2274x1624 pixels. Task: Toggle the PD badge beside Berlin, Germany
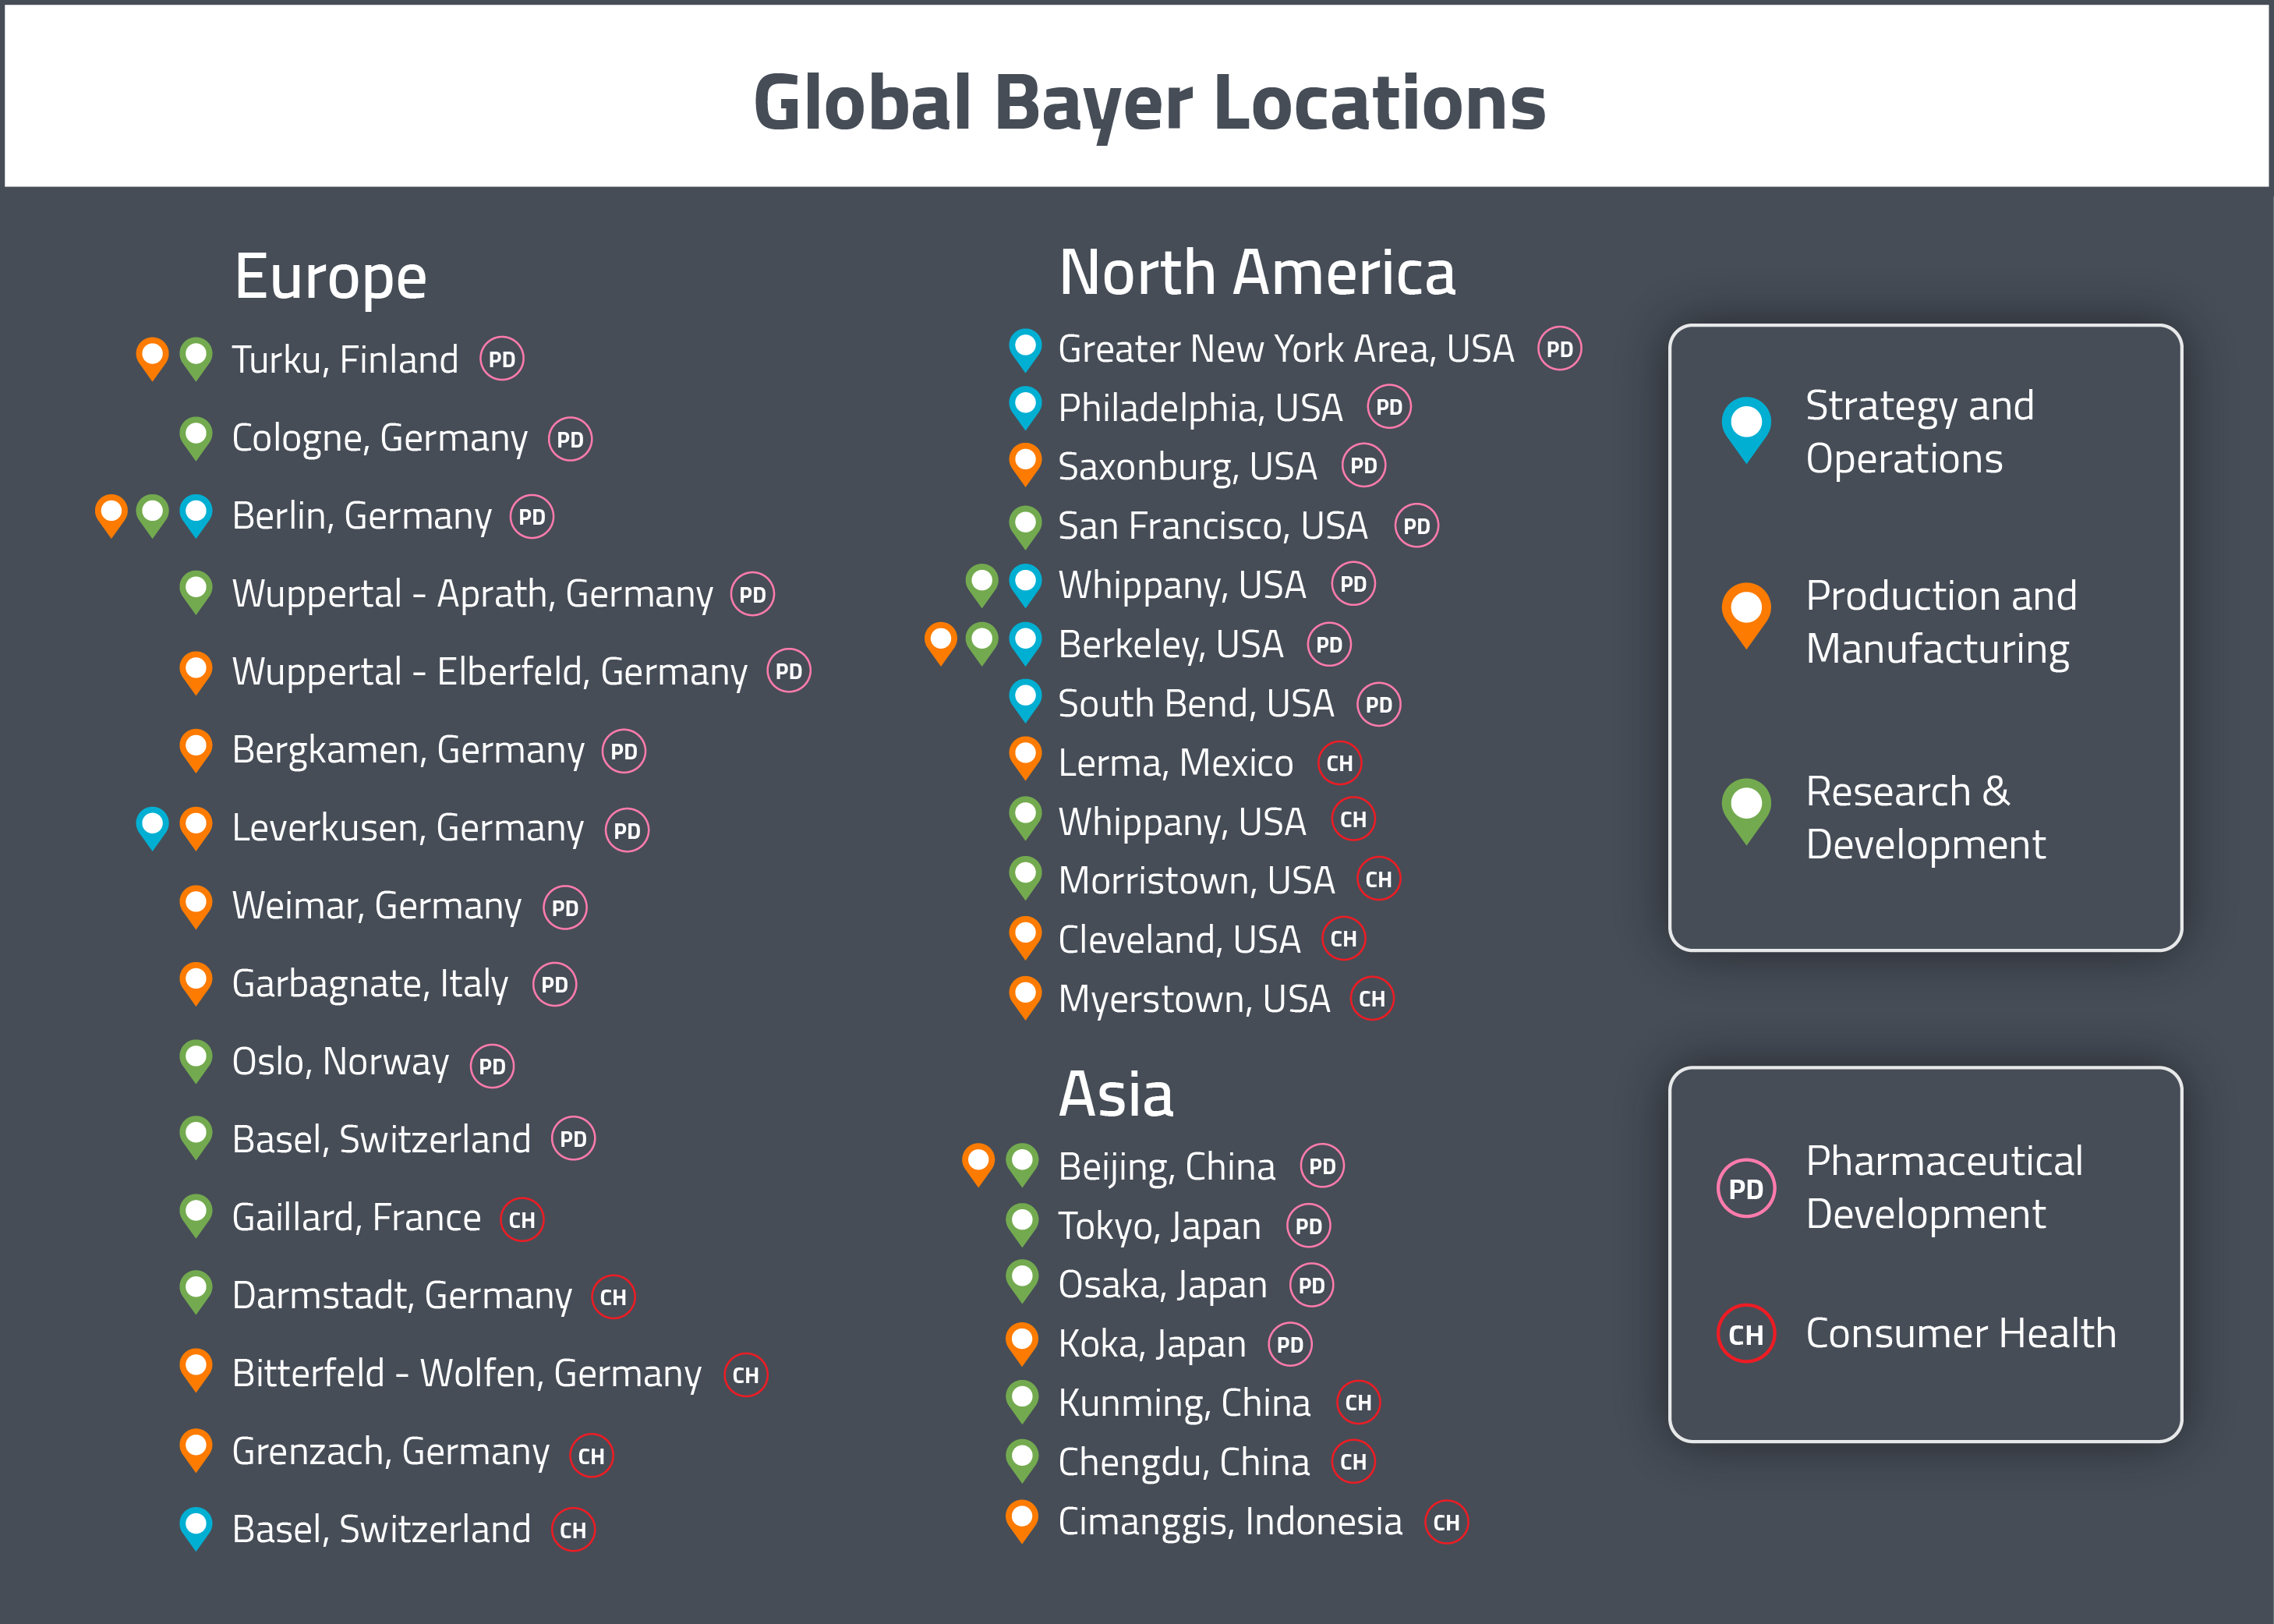533,515
